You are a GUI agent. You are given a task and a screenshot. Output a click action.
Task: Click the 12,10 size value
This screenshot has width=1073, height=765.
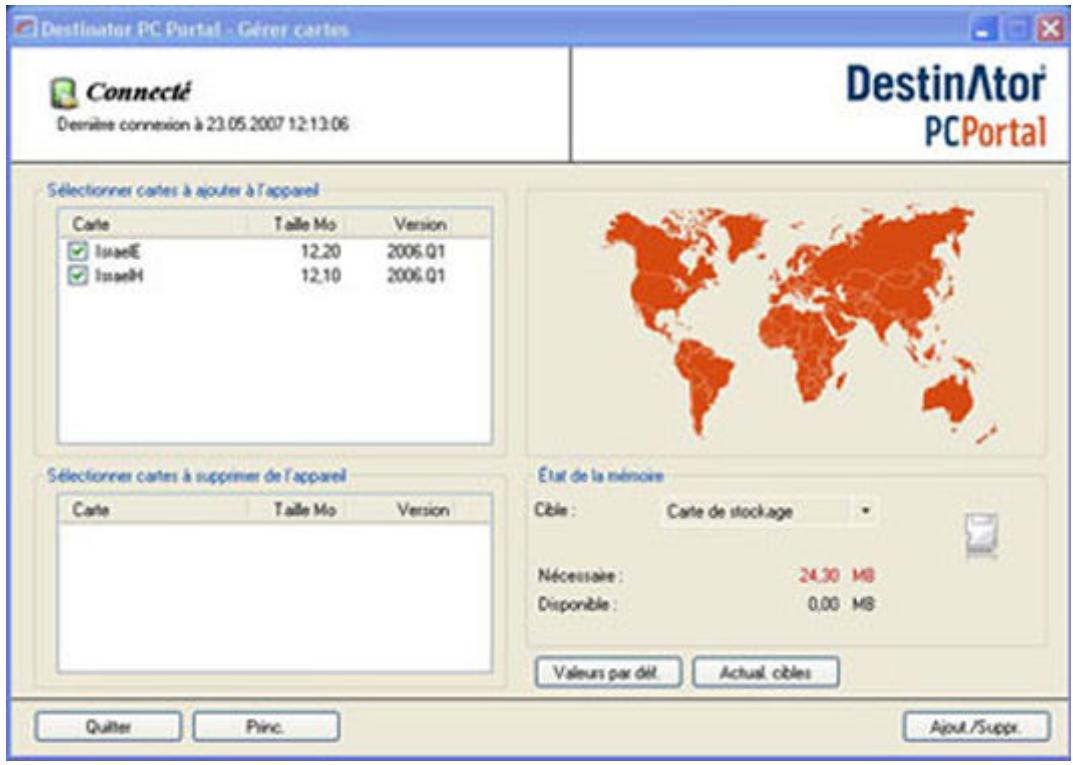click(x=320, y=276)
